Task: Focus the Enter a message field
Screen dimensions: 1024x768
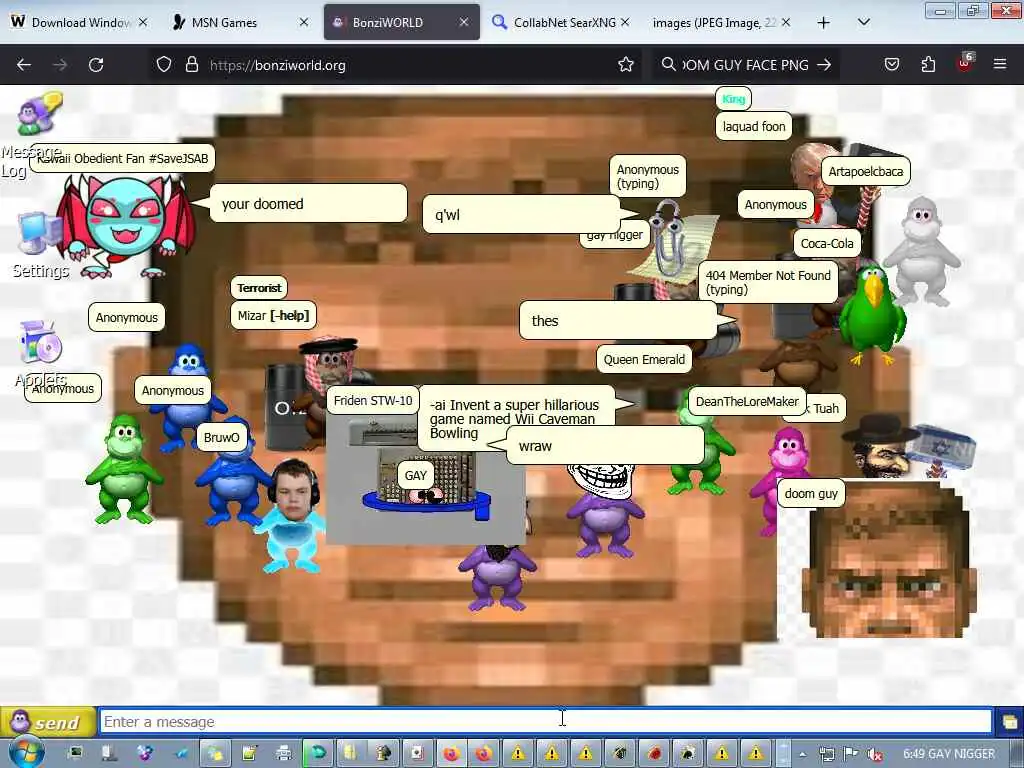Action: pos(546,722)
